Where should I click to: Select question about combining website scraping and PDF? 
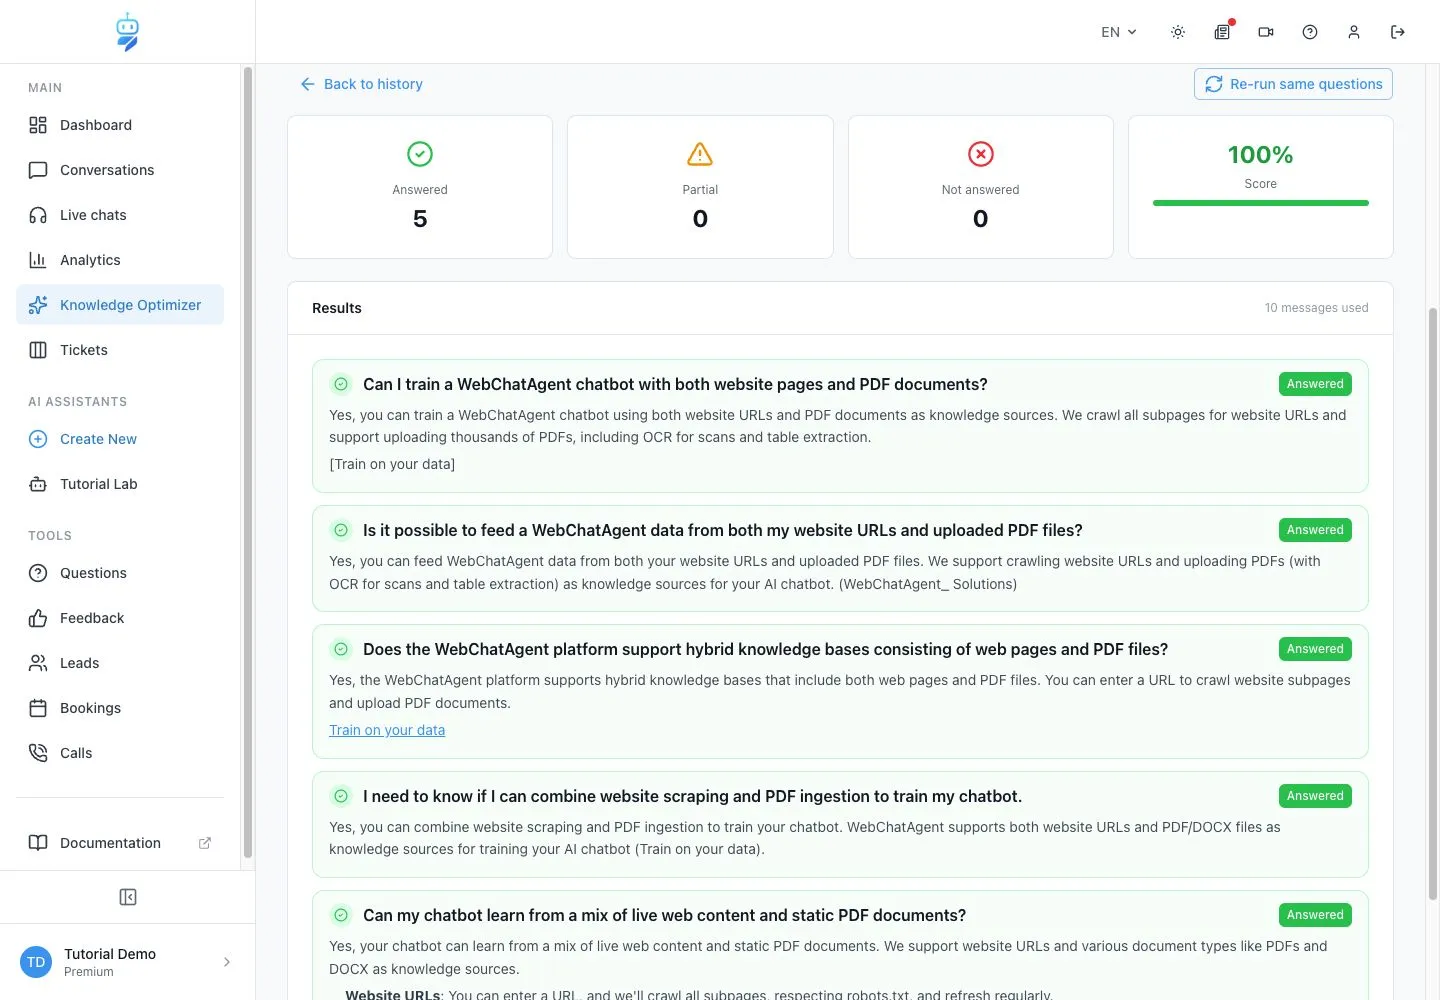[692, 796]
